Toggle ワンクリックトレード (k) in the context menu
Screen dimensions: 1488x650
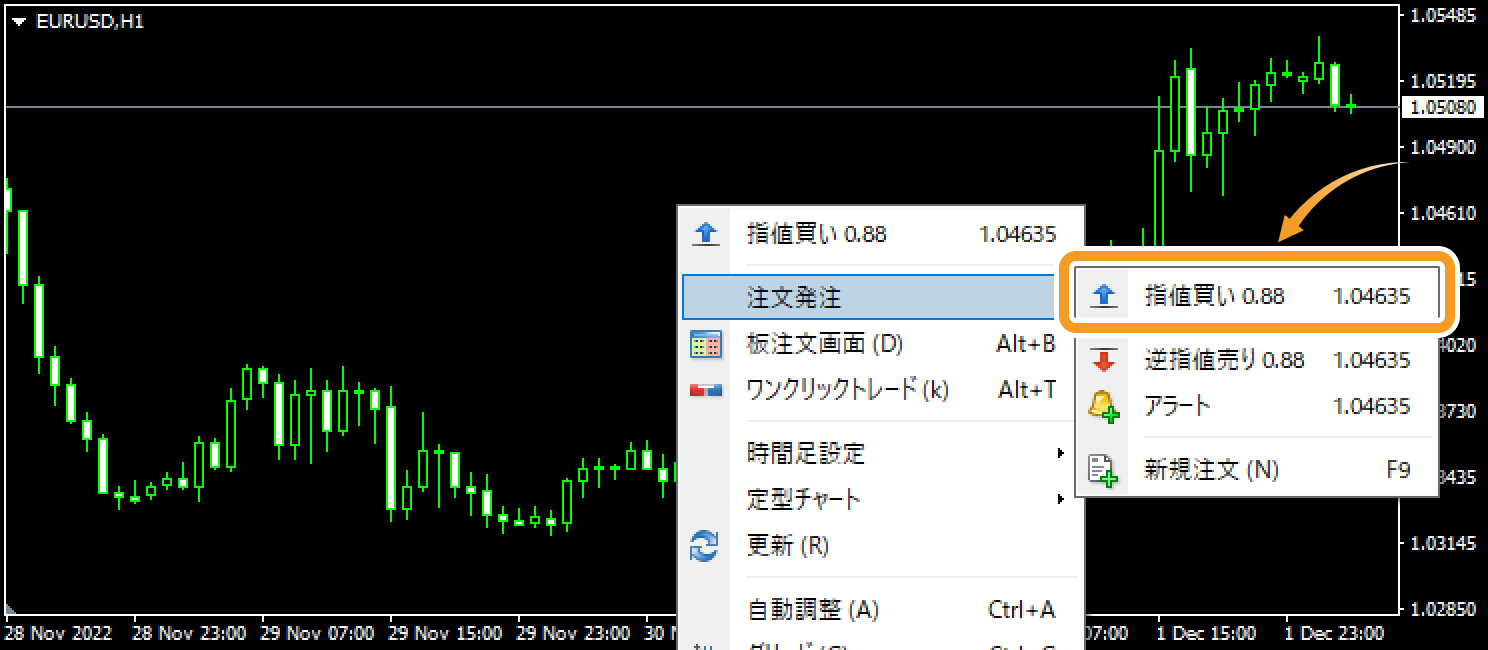(x=881, y=390)
